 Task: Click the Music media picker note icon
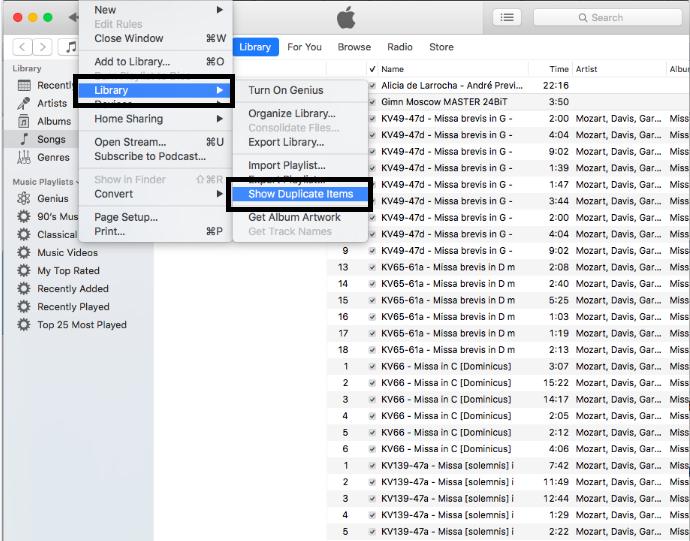[x=70, y=47]
